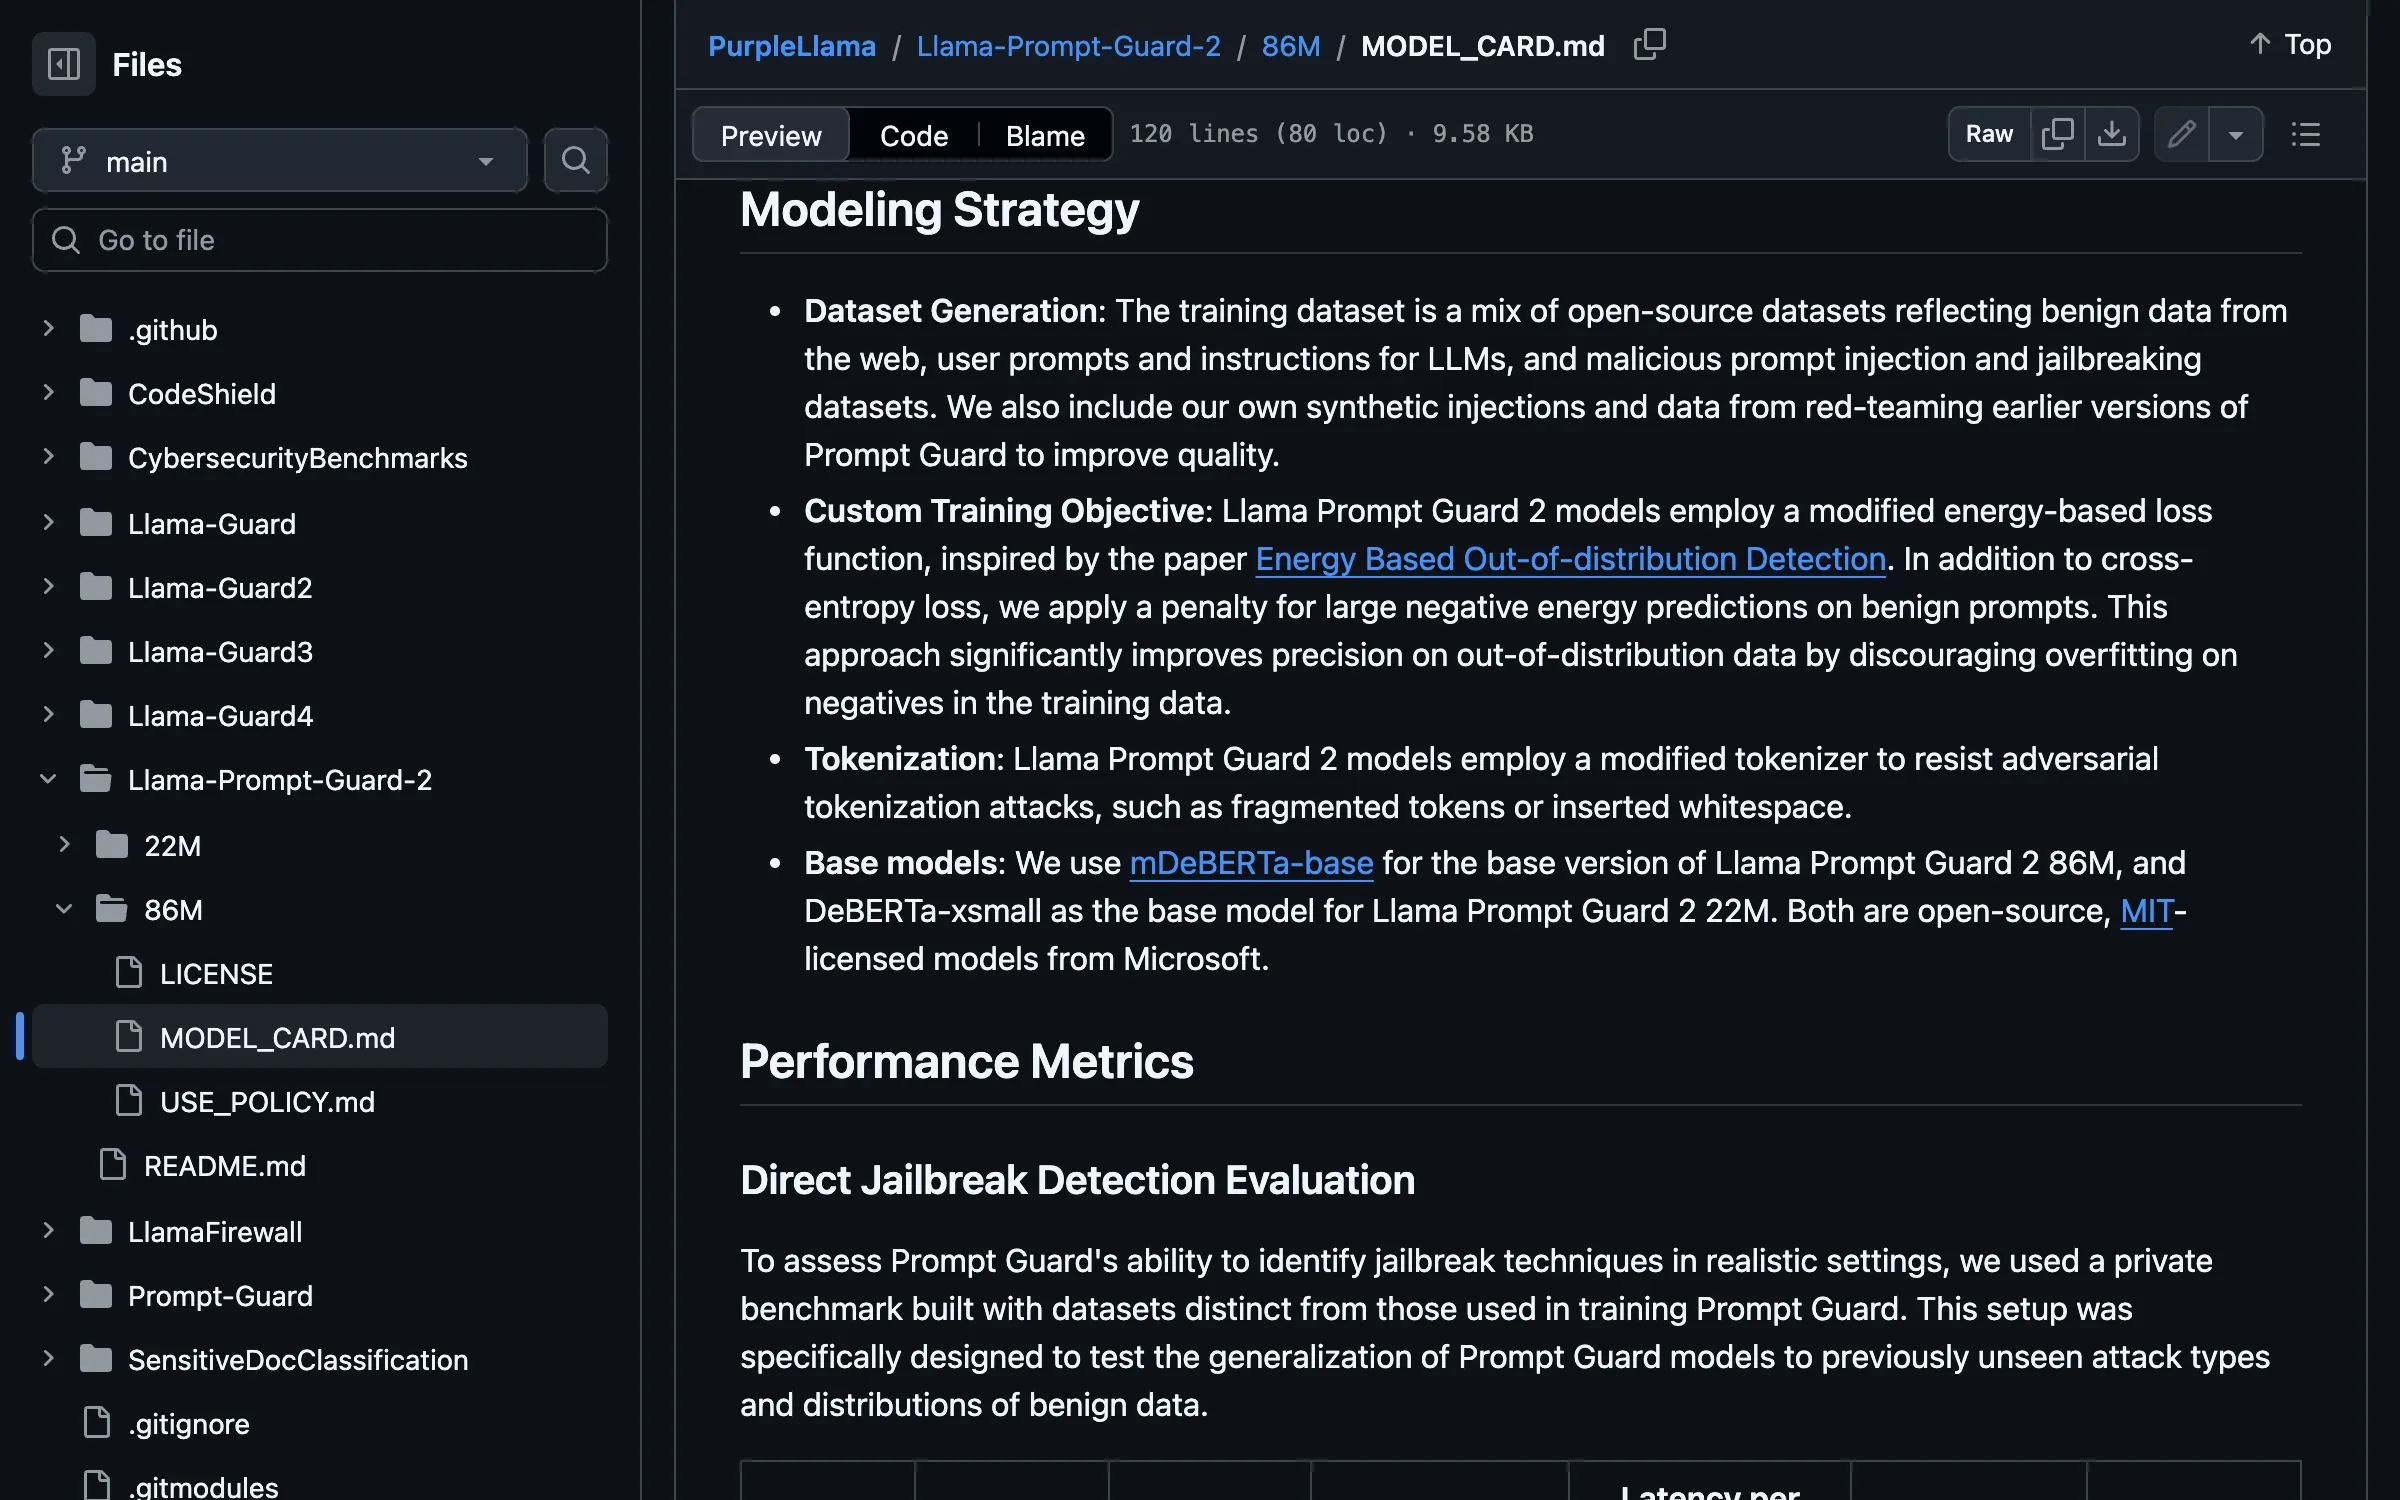The width and height of the screenshot is (2400, 1500).
Task: Open the MIT license link
Action: coord(2146,911)
